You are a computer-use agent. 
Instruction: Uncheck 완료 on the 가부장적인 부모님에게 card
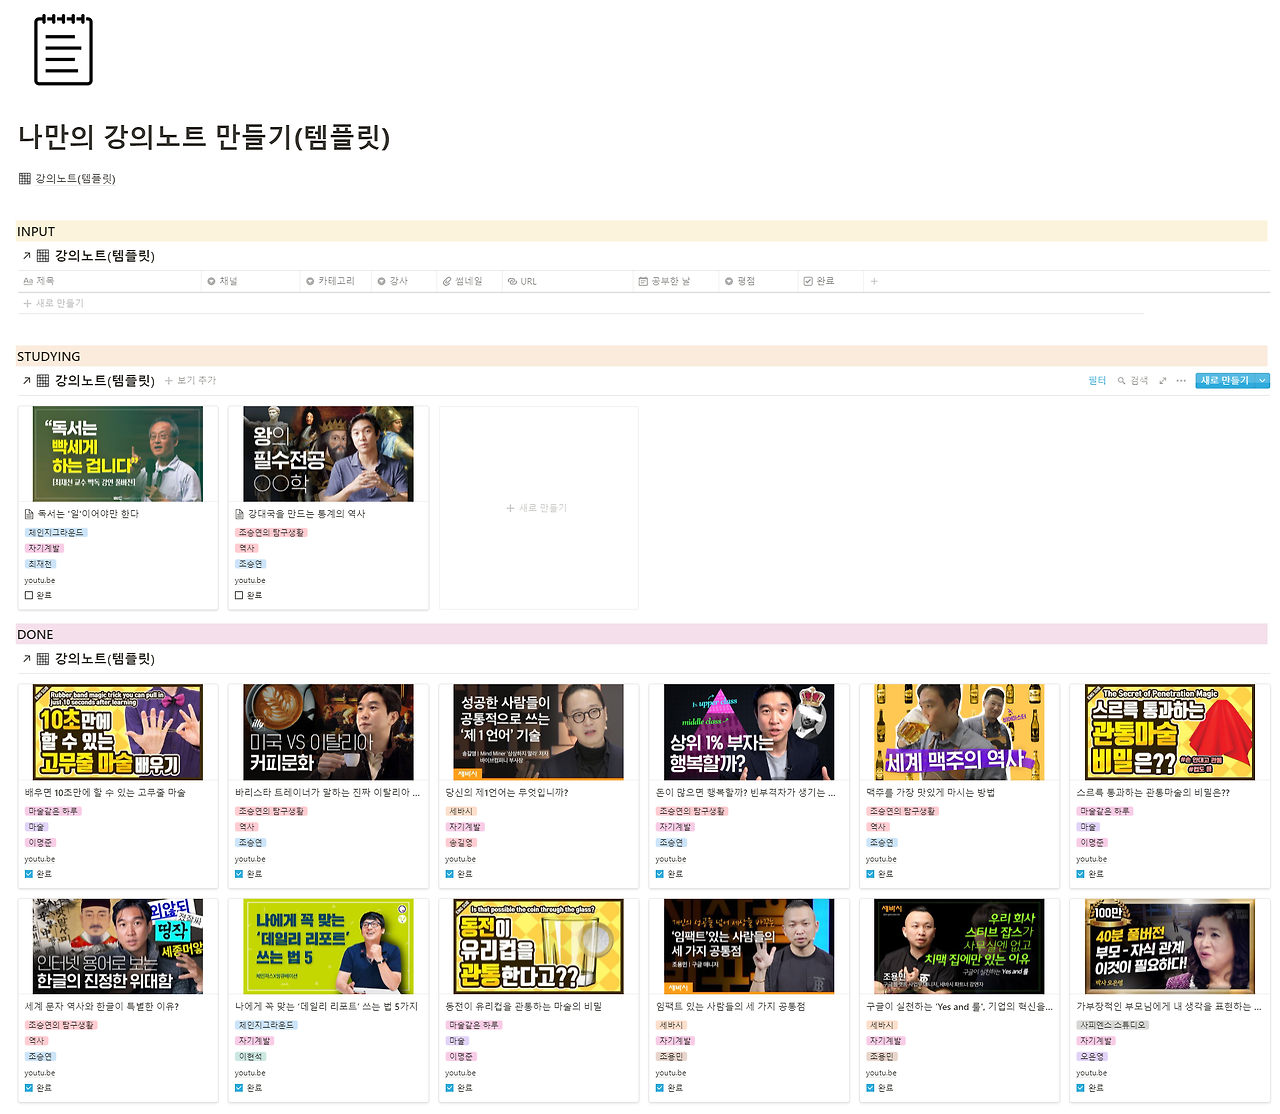[1081, 1088]
